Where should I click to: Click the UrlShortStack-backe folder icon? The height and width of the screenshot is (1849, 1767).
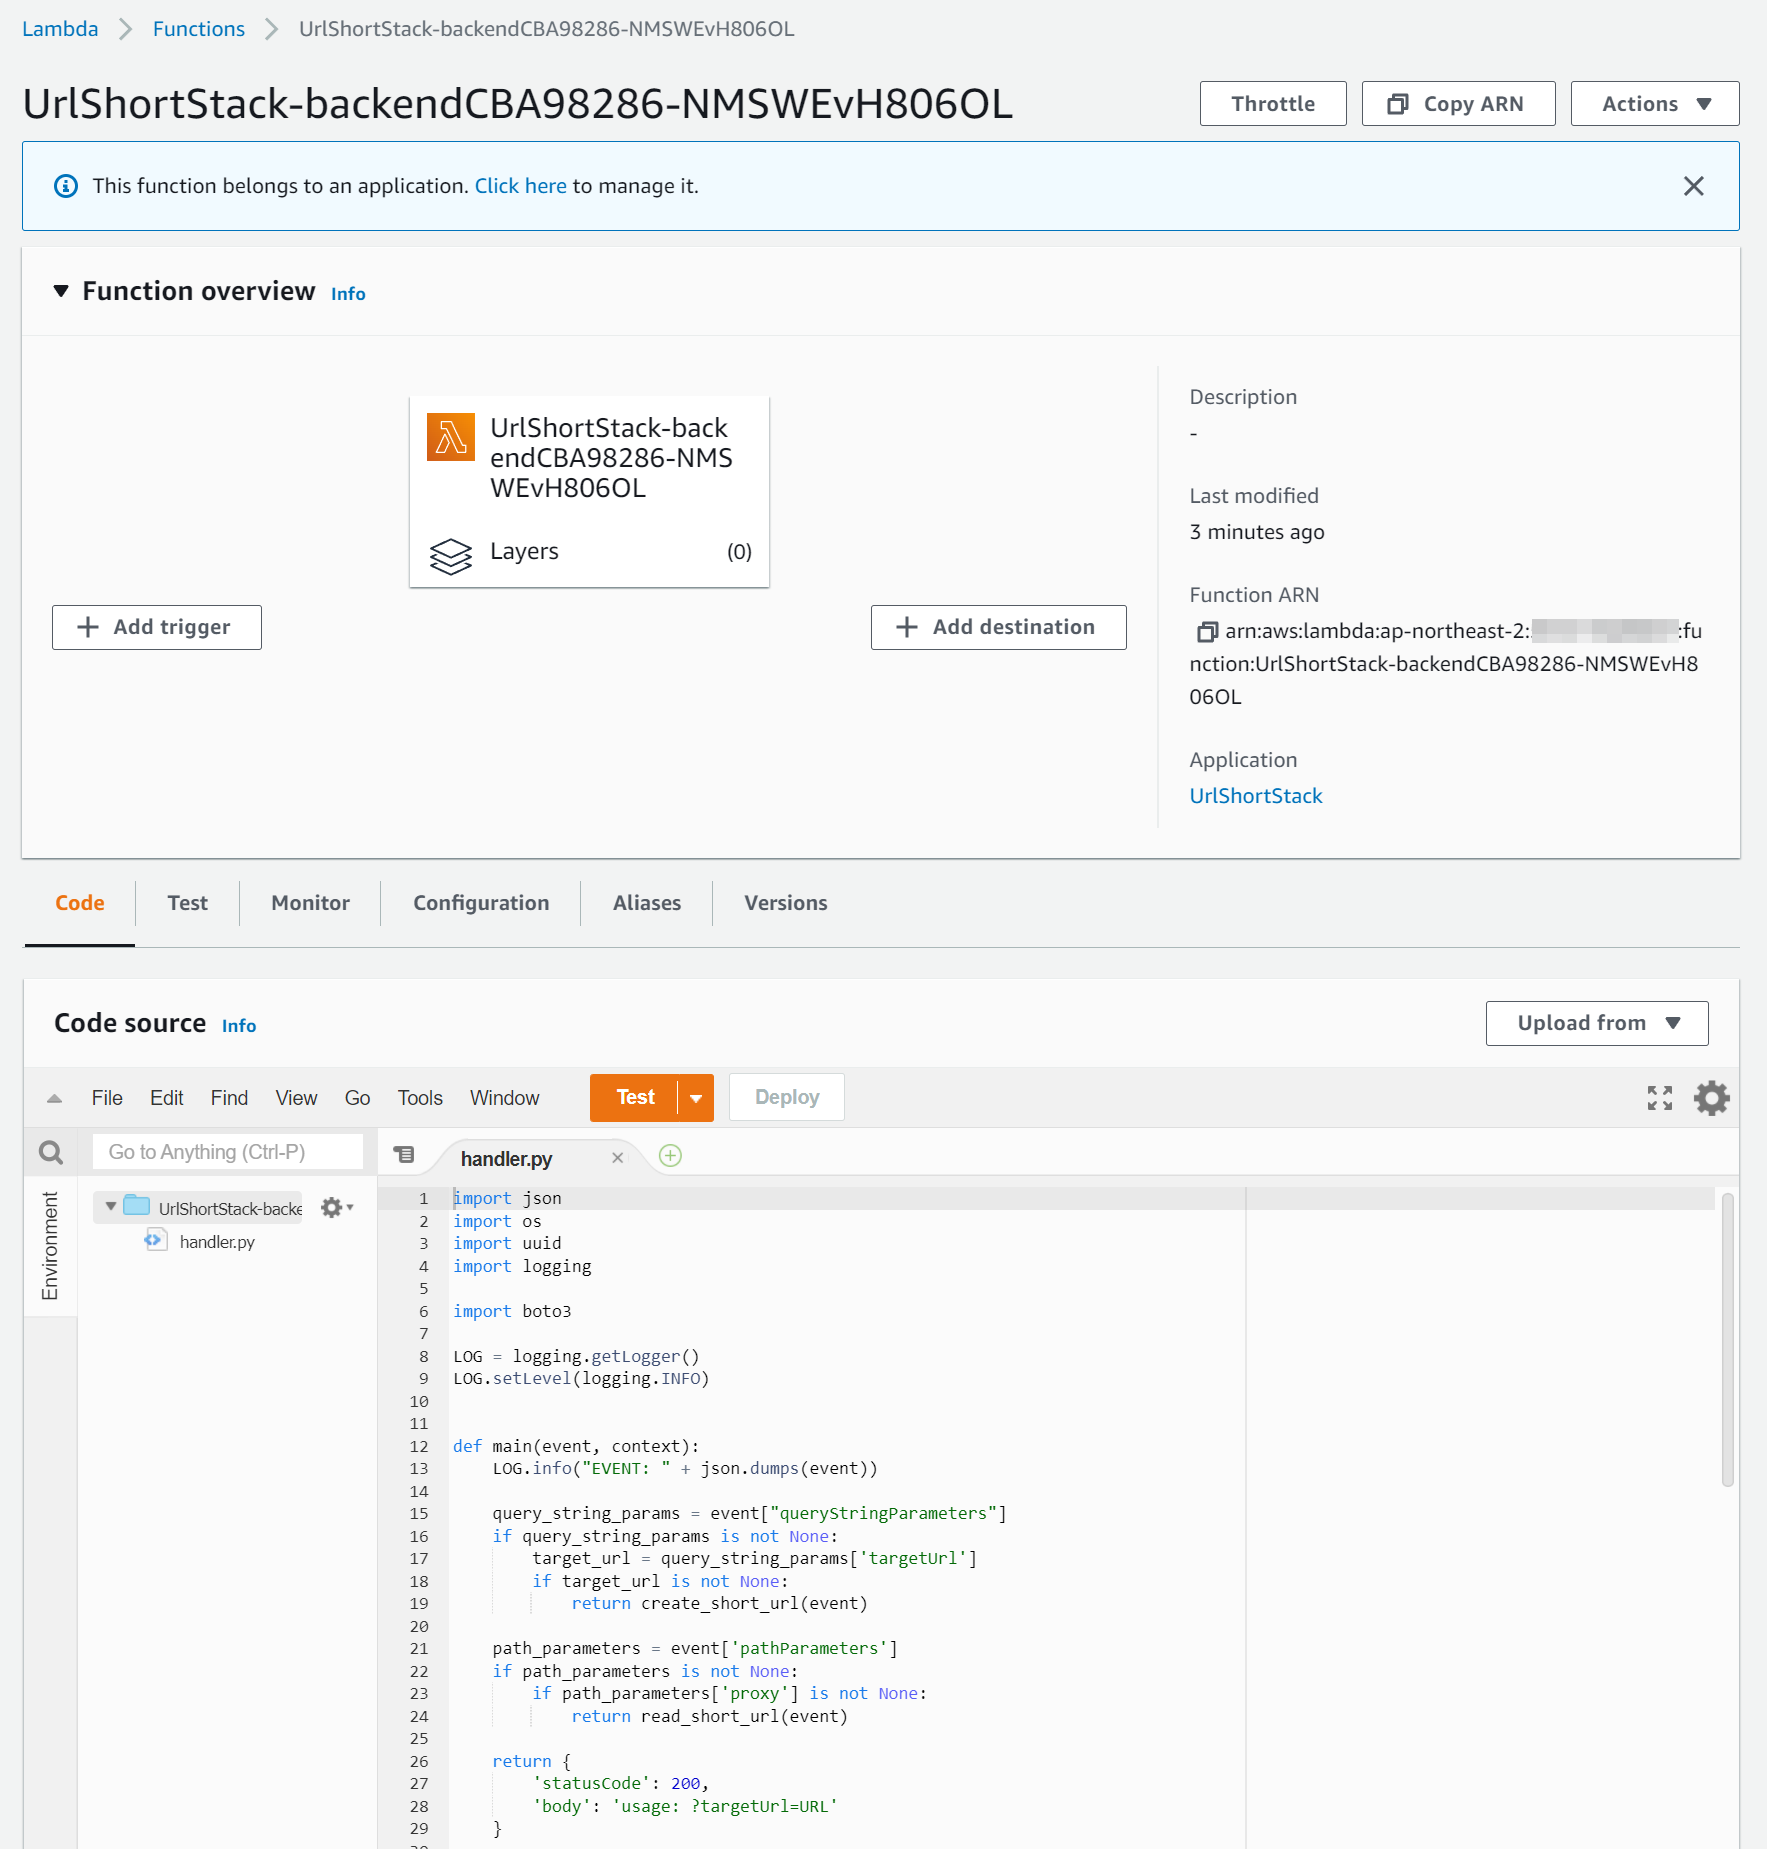pyautogui.click(x=136, y=1206)
